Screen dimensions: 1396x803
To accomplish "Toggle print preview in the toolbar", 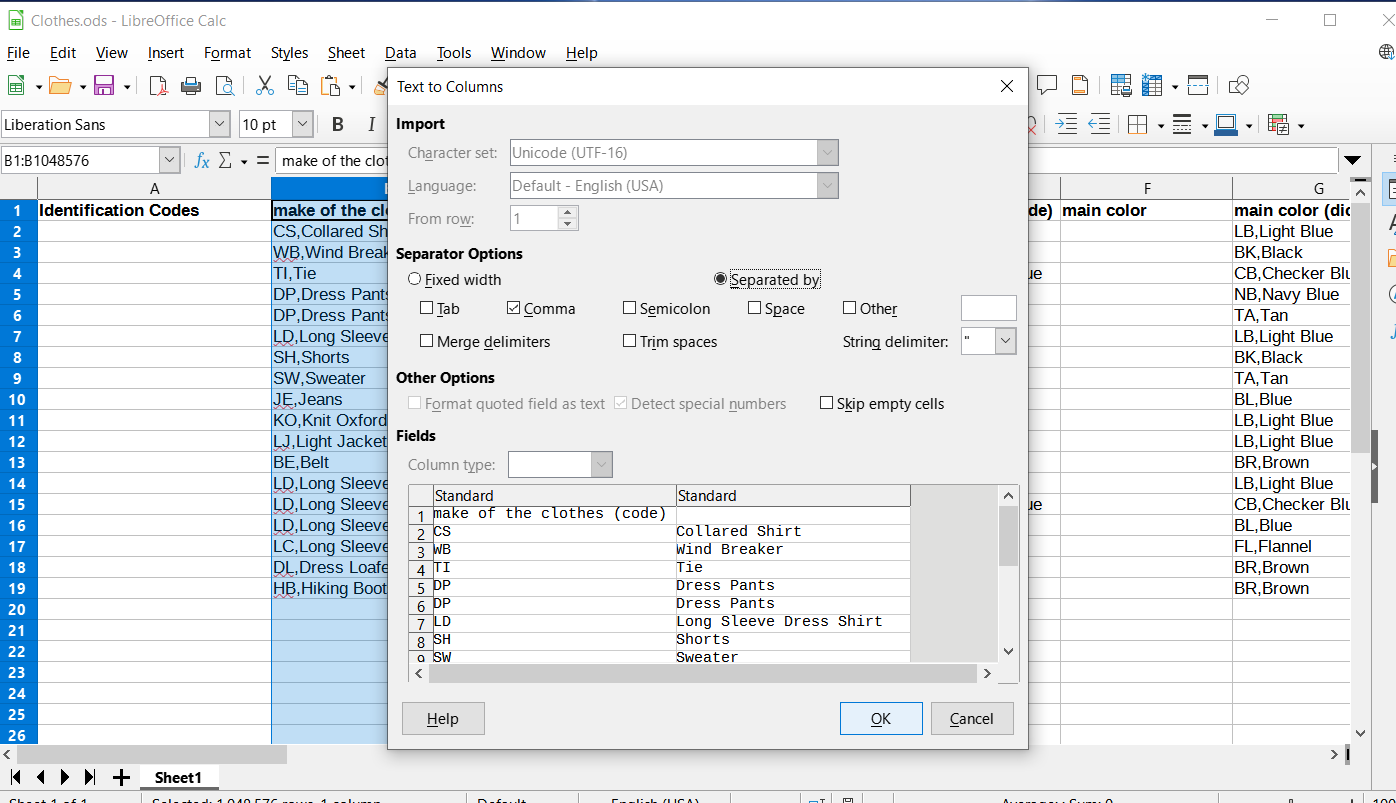I will tap(224, 86).
